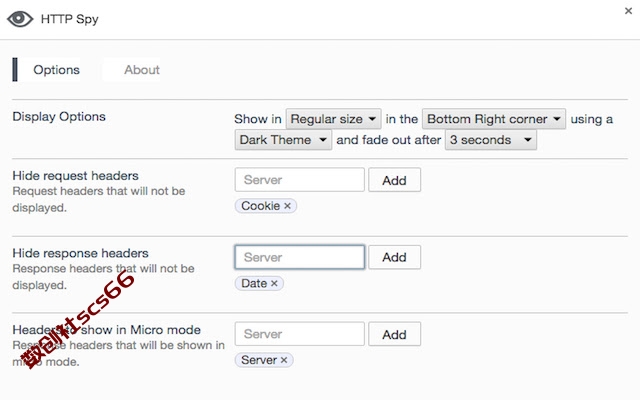The image size is (640, 400).
Task: Click Add for hide request headers
Action: tap(394, 180)
